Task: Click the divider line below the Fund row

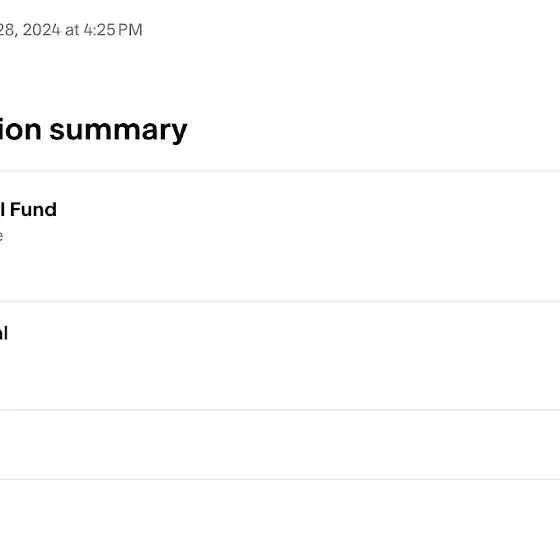Action: click(x=280, y=301)
